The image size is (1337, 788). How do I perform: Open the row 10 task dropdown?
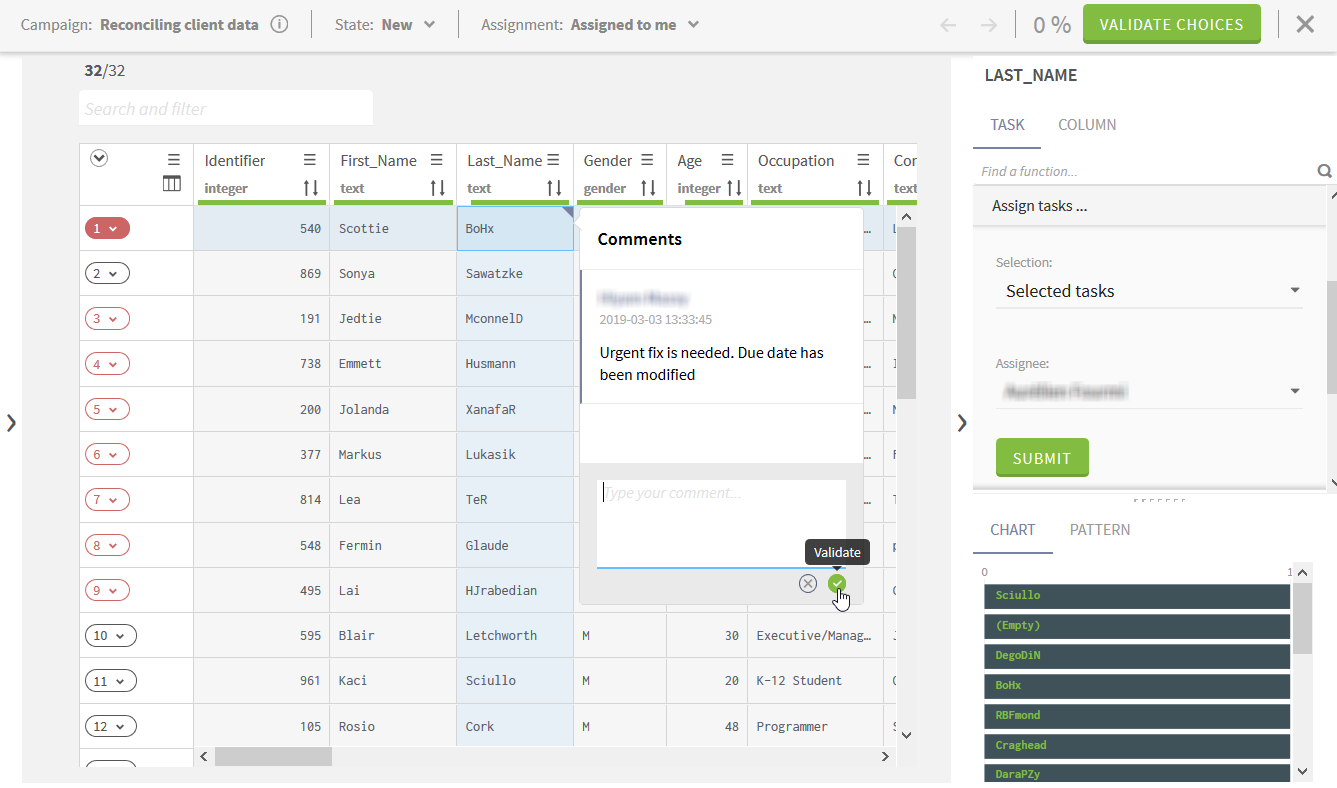coord(111,635)
